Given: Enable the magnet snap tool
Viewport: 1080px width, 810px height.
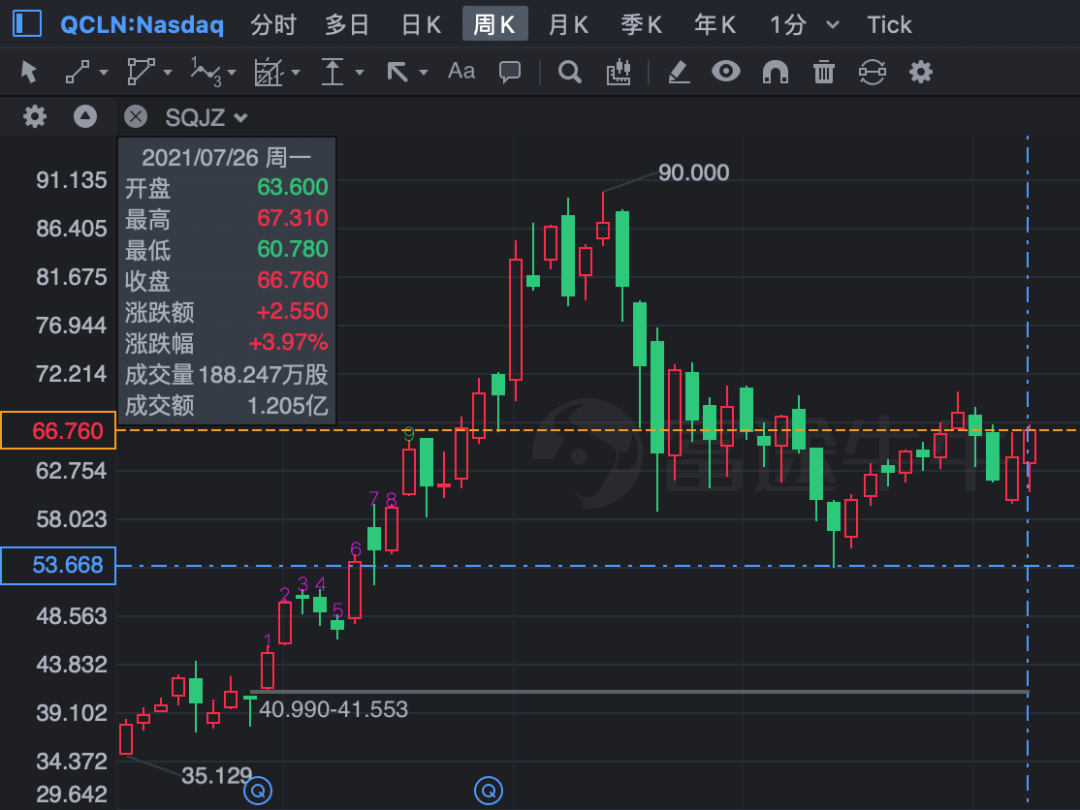Looking at the screenshot, I should pyautogui.click(x=776, y=71).
